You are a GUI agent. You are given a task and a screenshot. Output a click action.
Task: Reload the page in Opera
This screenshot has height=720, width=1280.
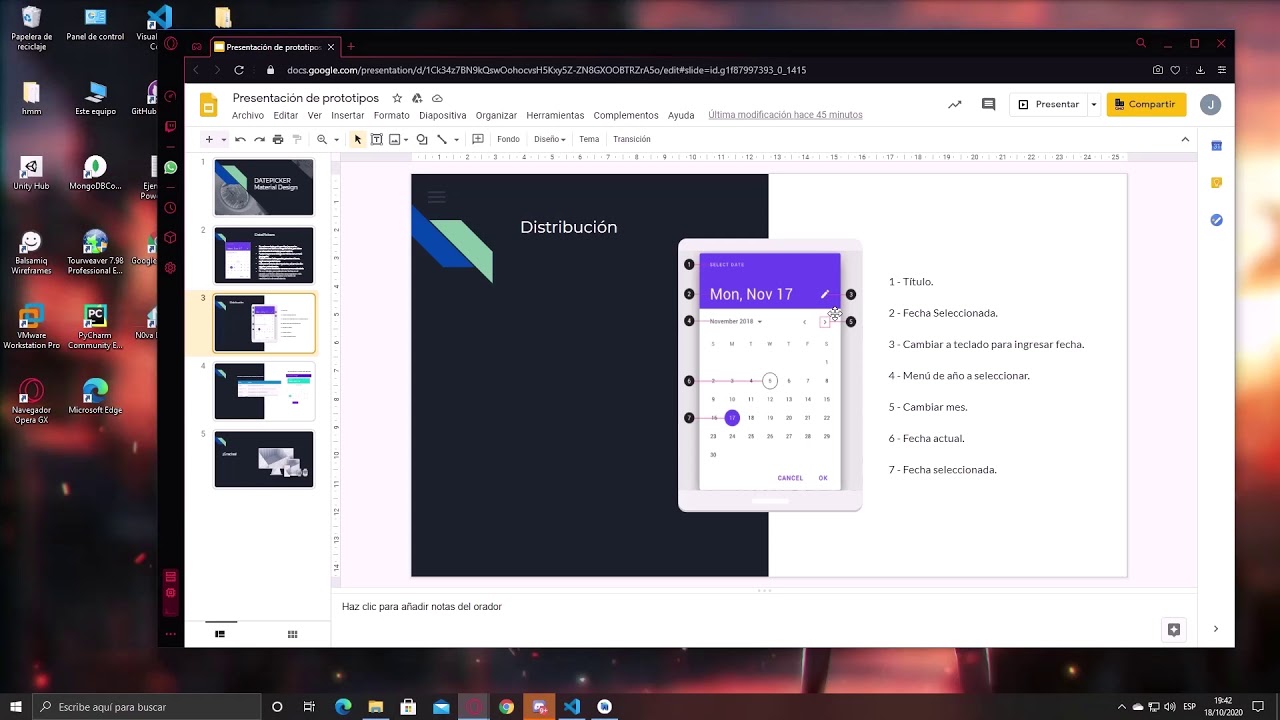click(x=239, y=70)
